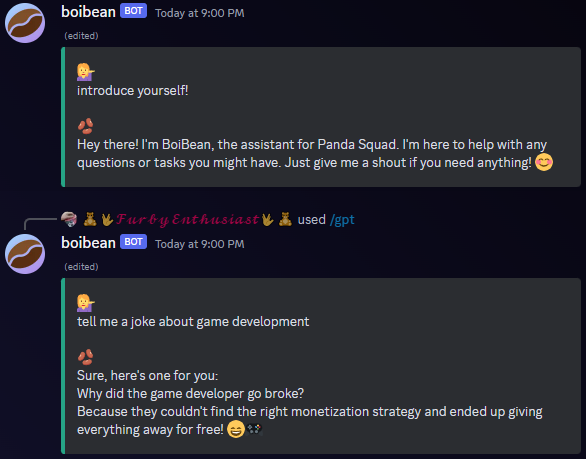The height and width of the screenshot is (459, 586).
Task: Open the top boibean coffee bean avatar
Action: click(x=25, y=23)
